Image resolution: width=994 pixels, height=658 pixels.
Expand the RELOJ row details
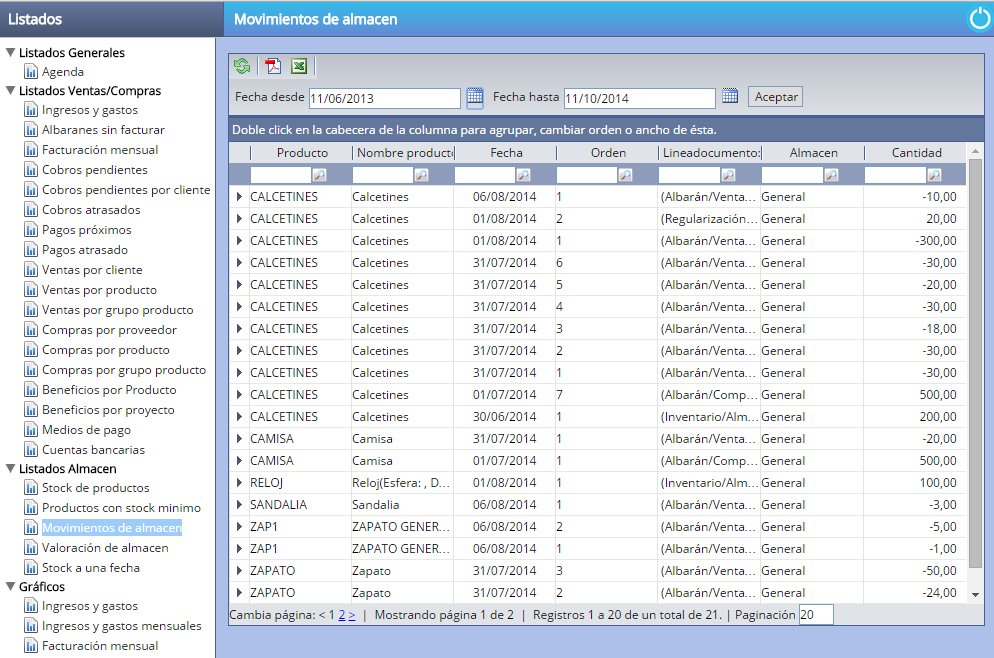[x=239, y=483]
